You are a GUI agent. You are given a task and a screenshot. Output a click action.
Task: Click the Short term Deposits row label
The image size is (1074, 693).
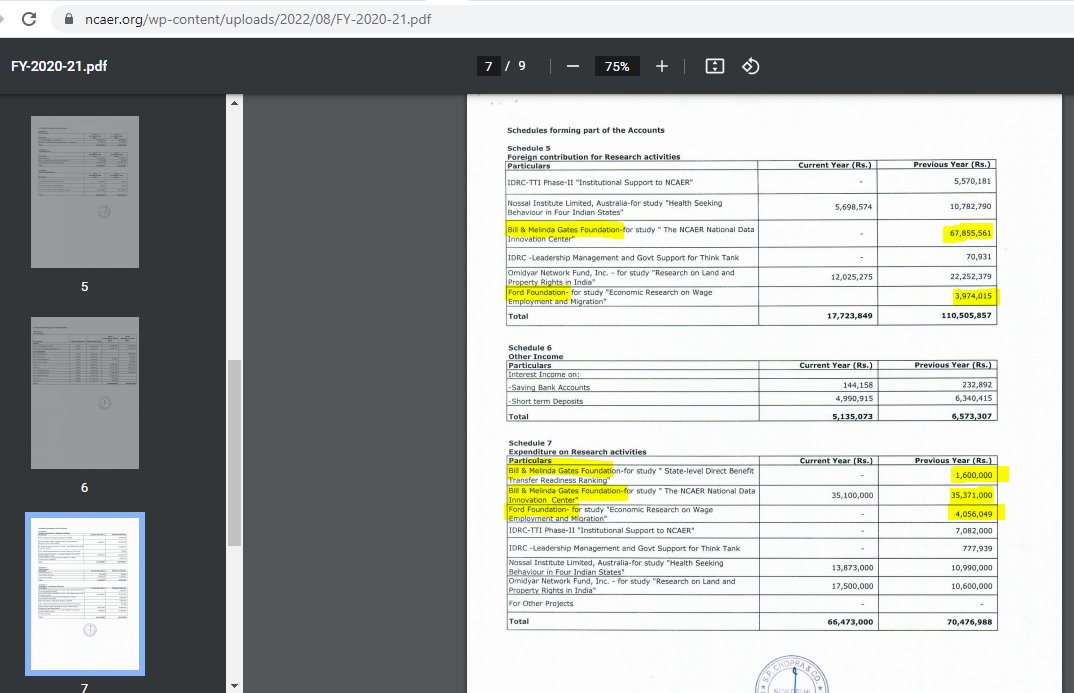pos(545,401)
